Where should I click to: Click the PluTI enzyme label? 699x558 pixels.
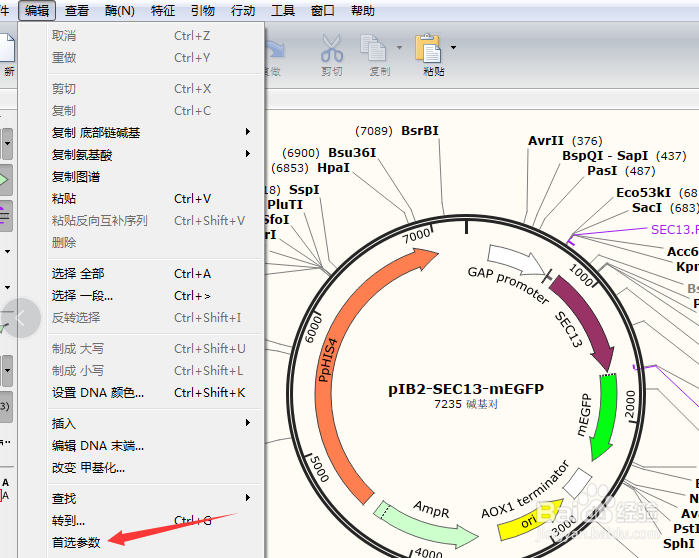click(285, 205)
